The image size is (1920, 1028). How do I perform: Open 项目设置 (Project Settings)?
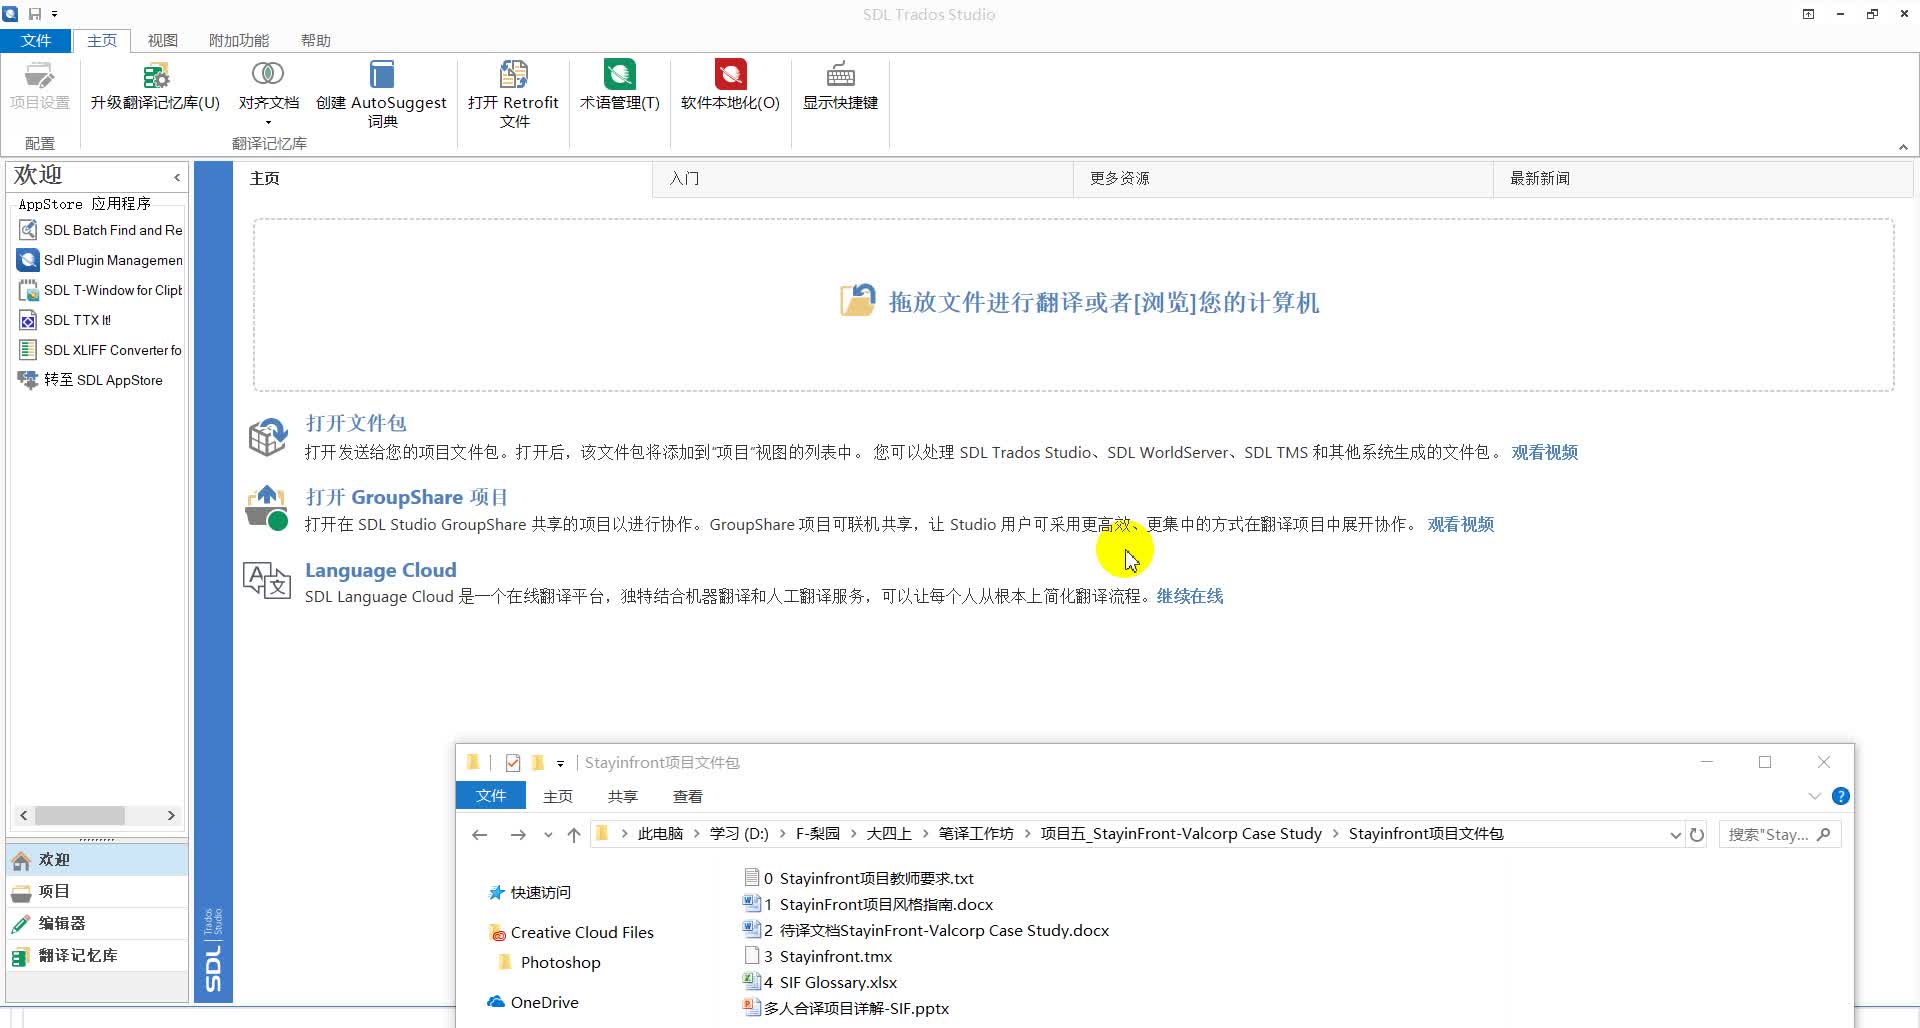39,92
